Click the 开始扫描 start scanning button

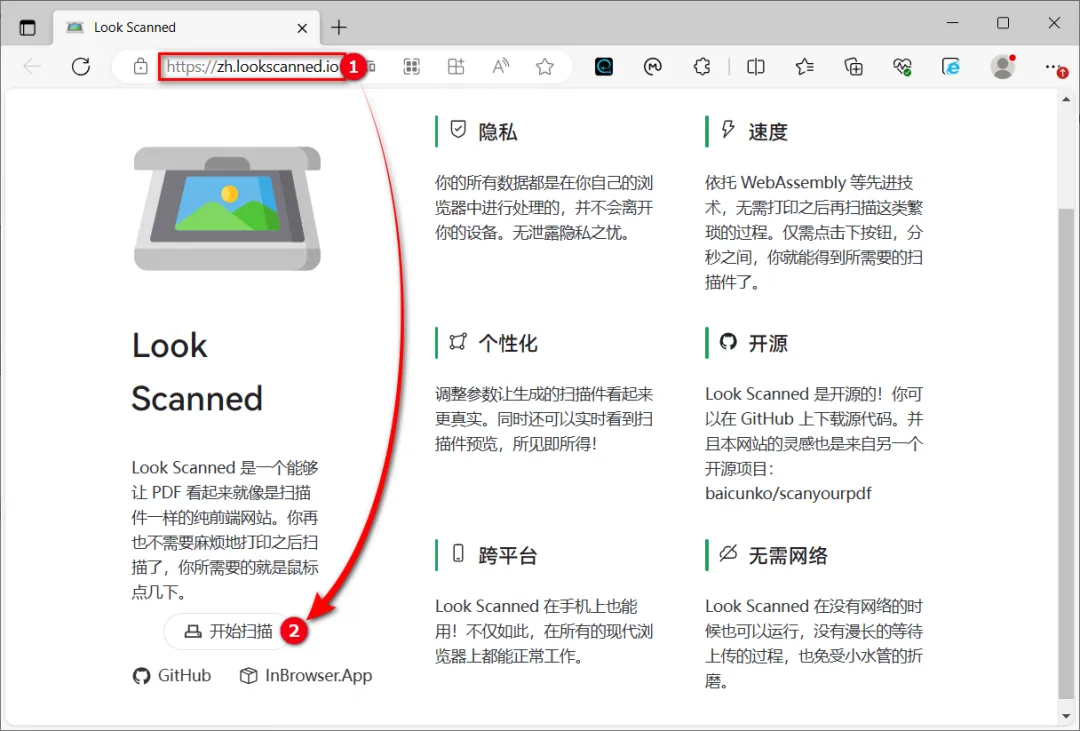[x=228, y=631]
